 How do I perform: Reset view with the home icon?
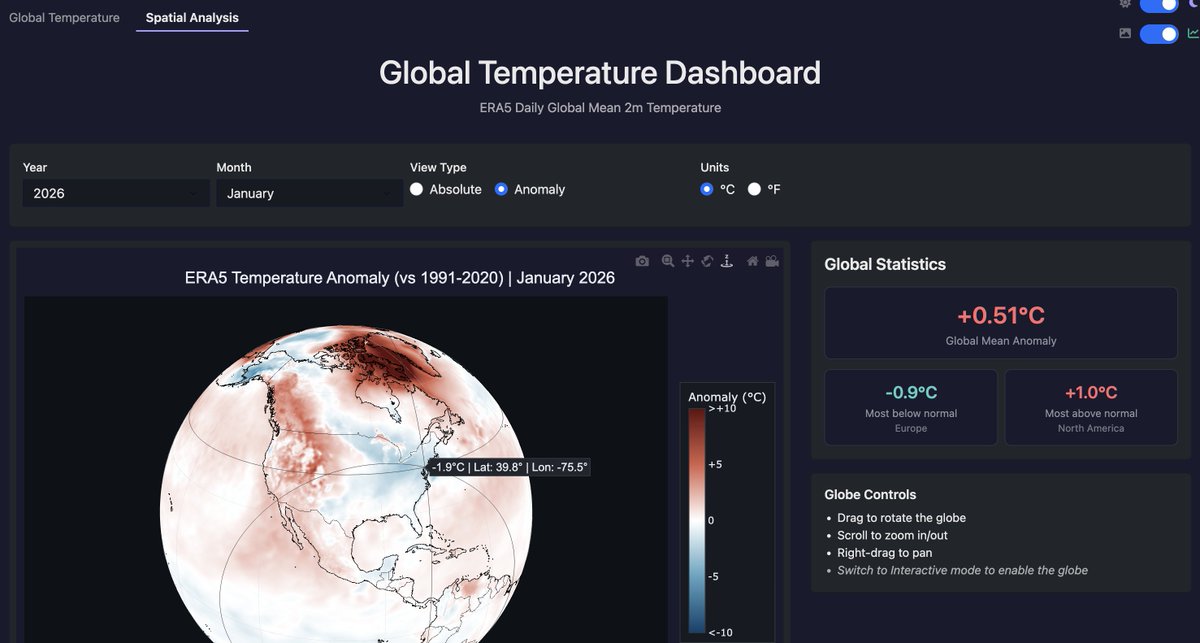pyautogui.click(x=753, y=262)
